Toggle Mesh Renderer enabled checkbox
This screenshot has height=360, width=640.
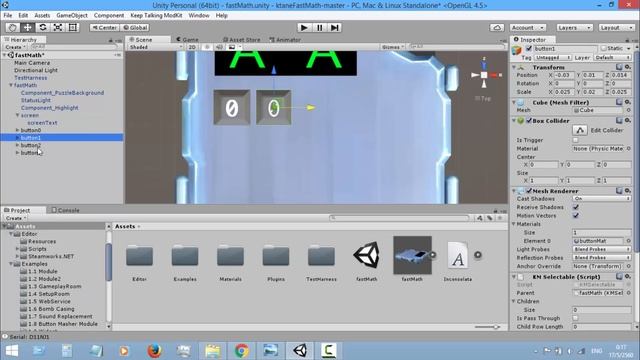[529, 191]
